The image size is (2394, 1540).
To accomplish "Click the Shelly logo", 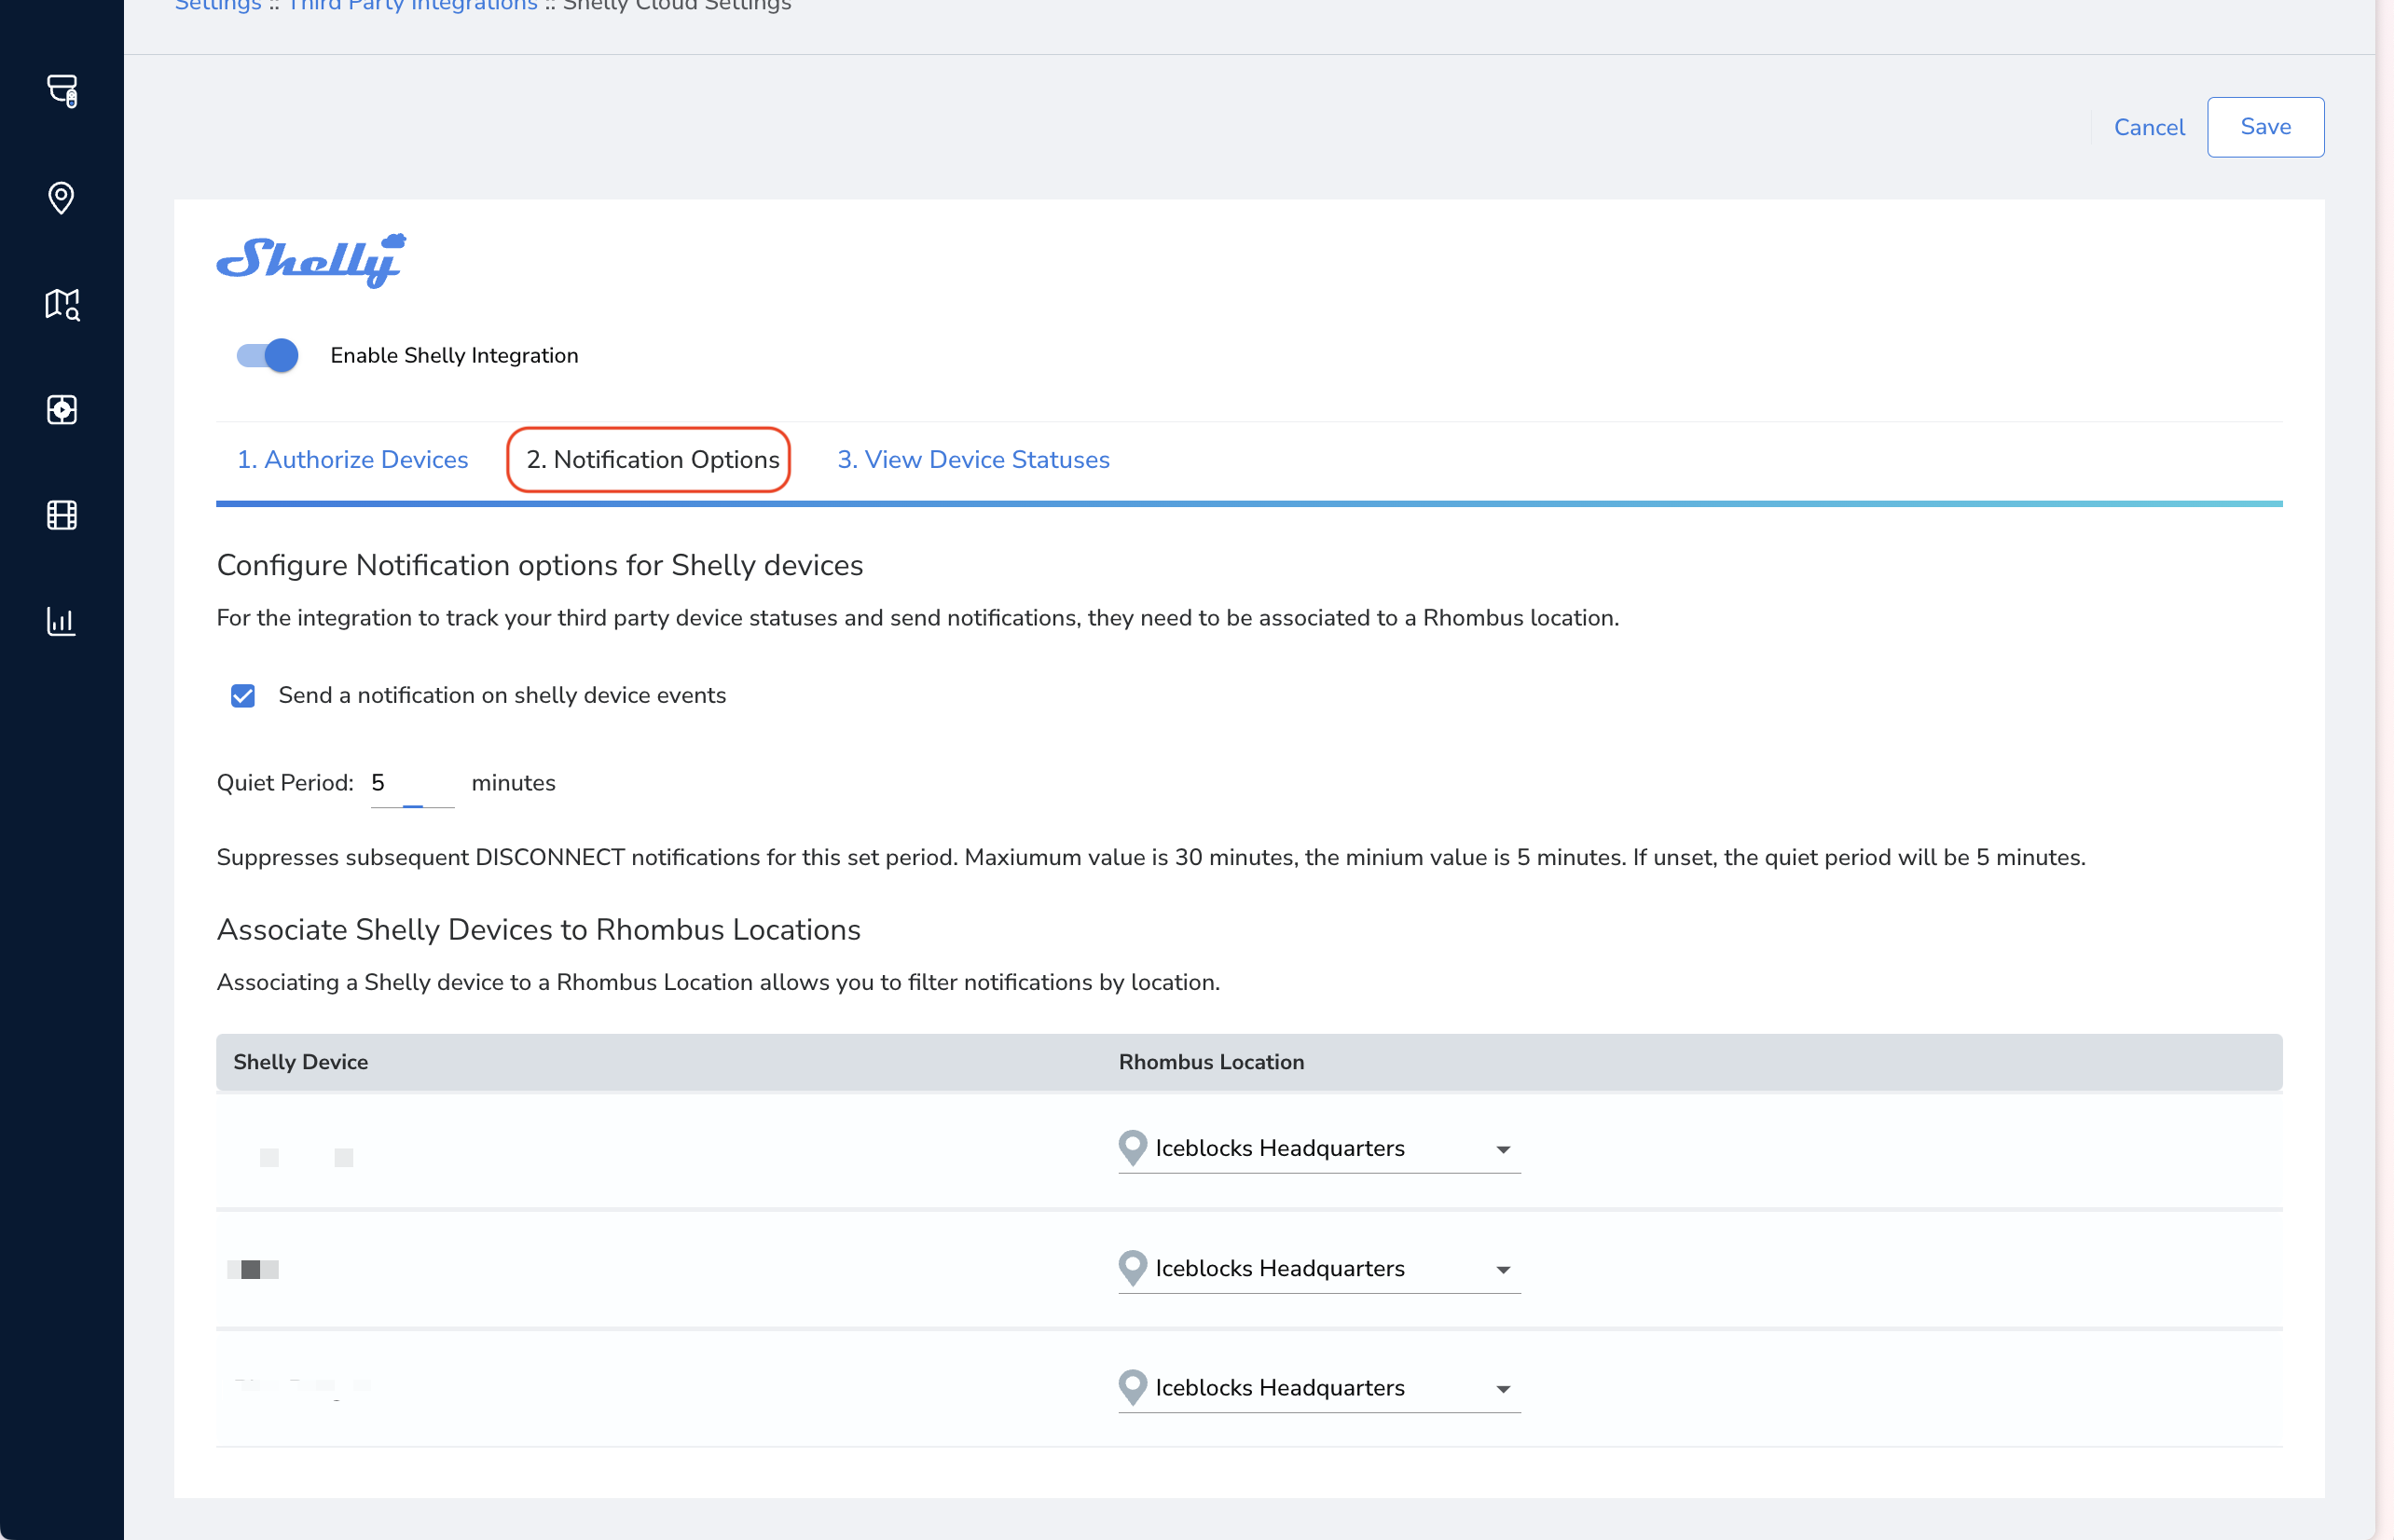I will 312,261.
